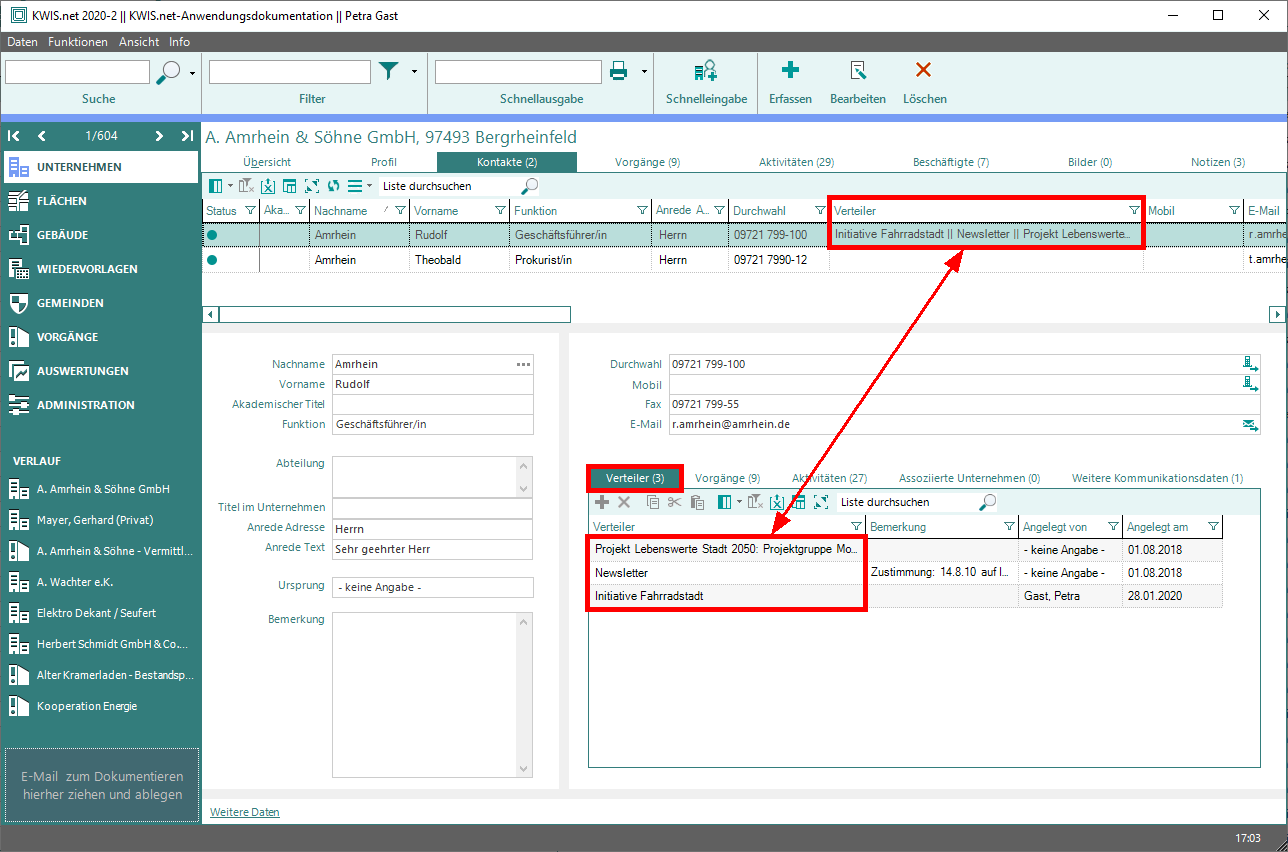Open the Weitere Kommunikationsdaten (1) sub-tab
The width and height of the screenshot is (1288, 852).
point(1158,478)
